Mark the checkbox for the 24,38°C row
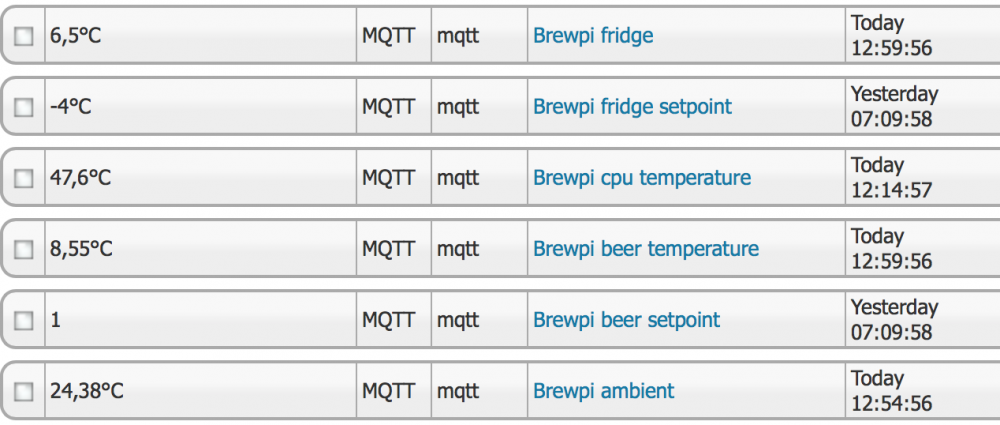The width and height of the screenshot is (1000, 425). click(23, 392)
